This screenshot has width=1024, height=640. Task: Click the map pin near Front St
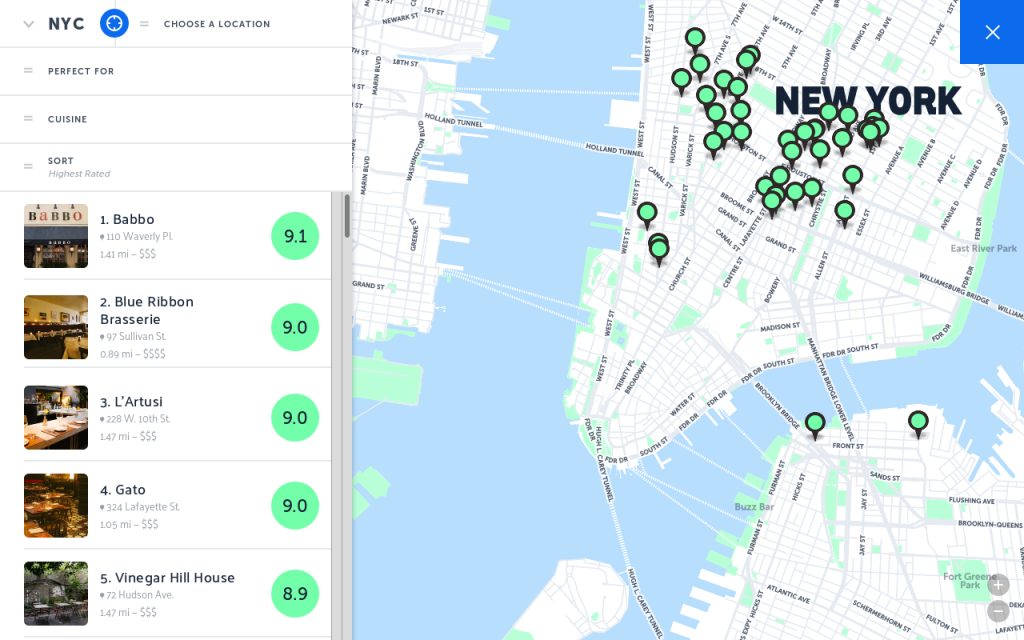point(918,422)
